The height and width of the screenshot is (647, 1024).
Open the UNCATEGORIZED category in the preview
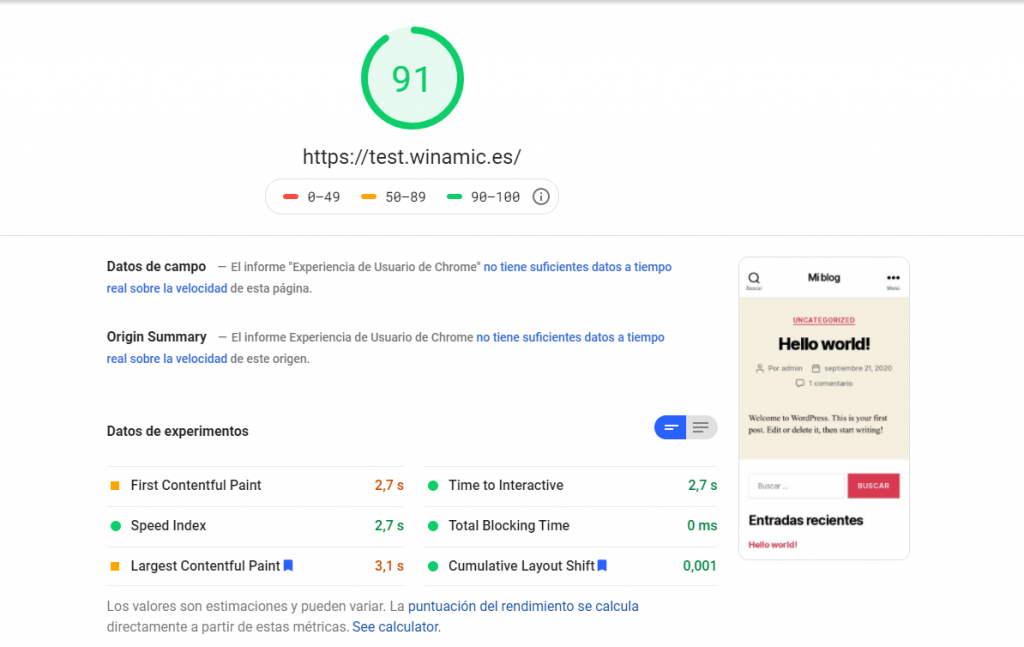pos(823,320)
